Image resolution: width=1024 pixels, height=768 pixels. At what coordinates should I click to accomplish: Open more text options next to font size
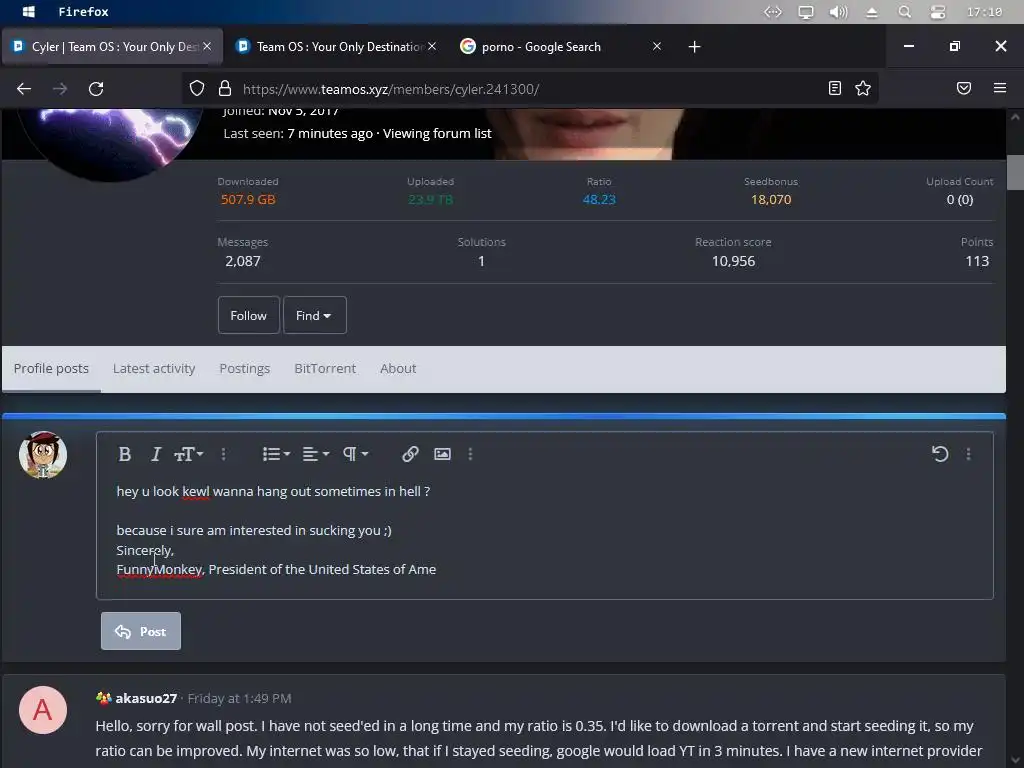pos(223,454)
